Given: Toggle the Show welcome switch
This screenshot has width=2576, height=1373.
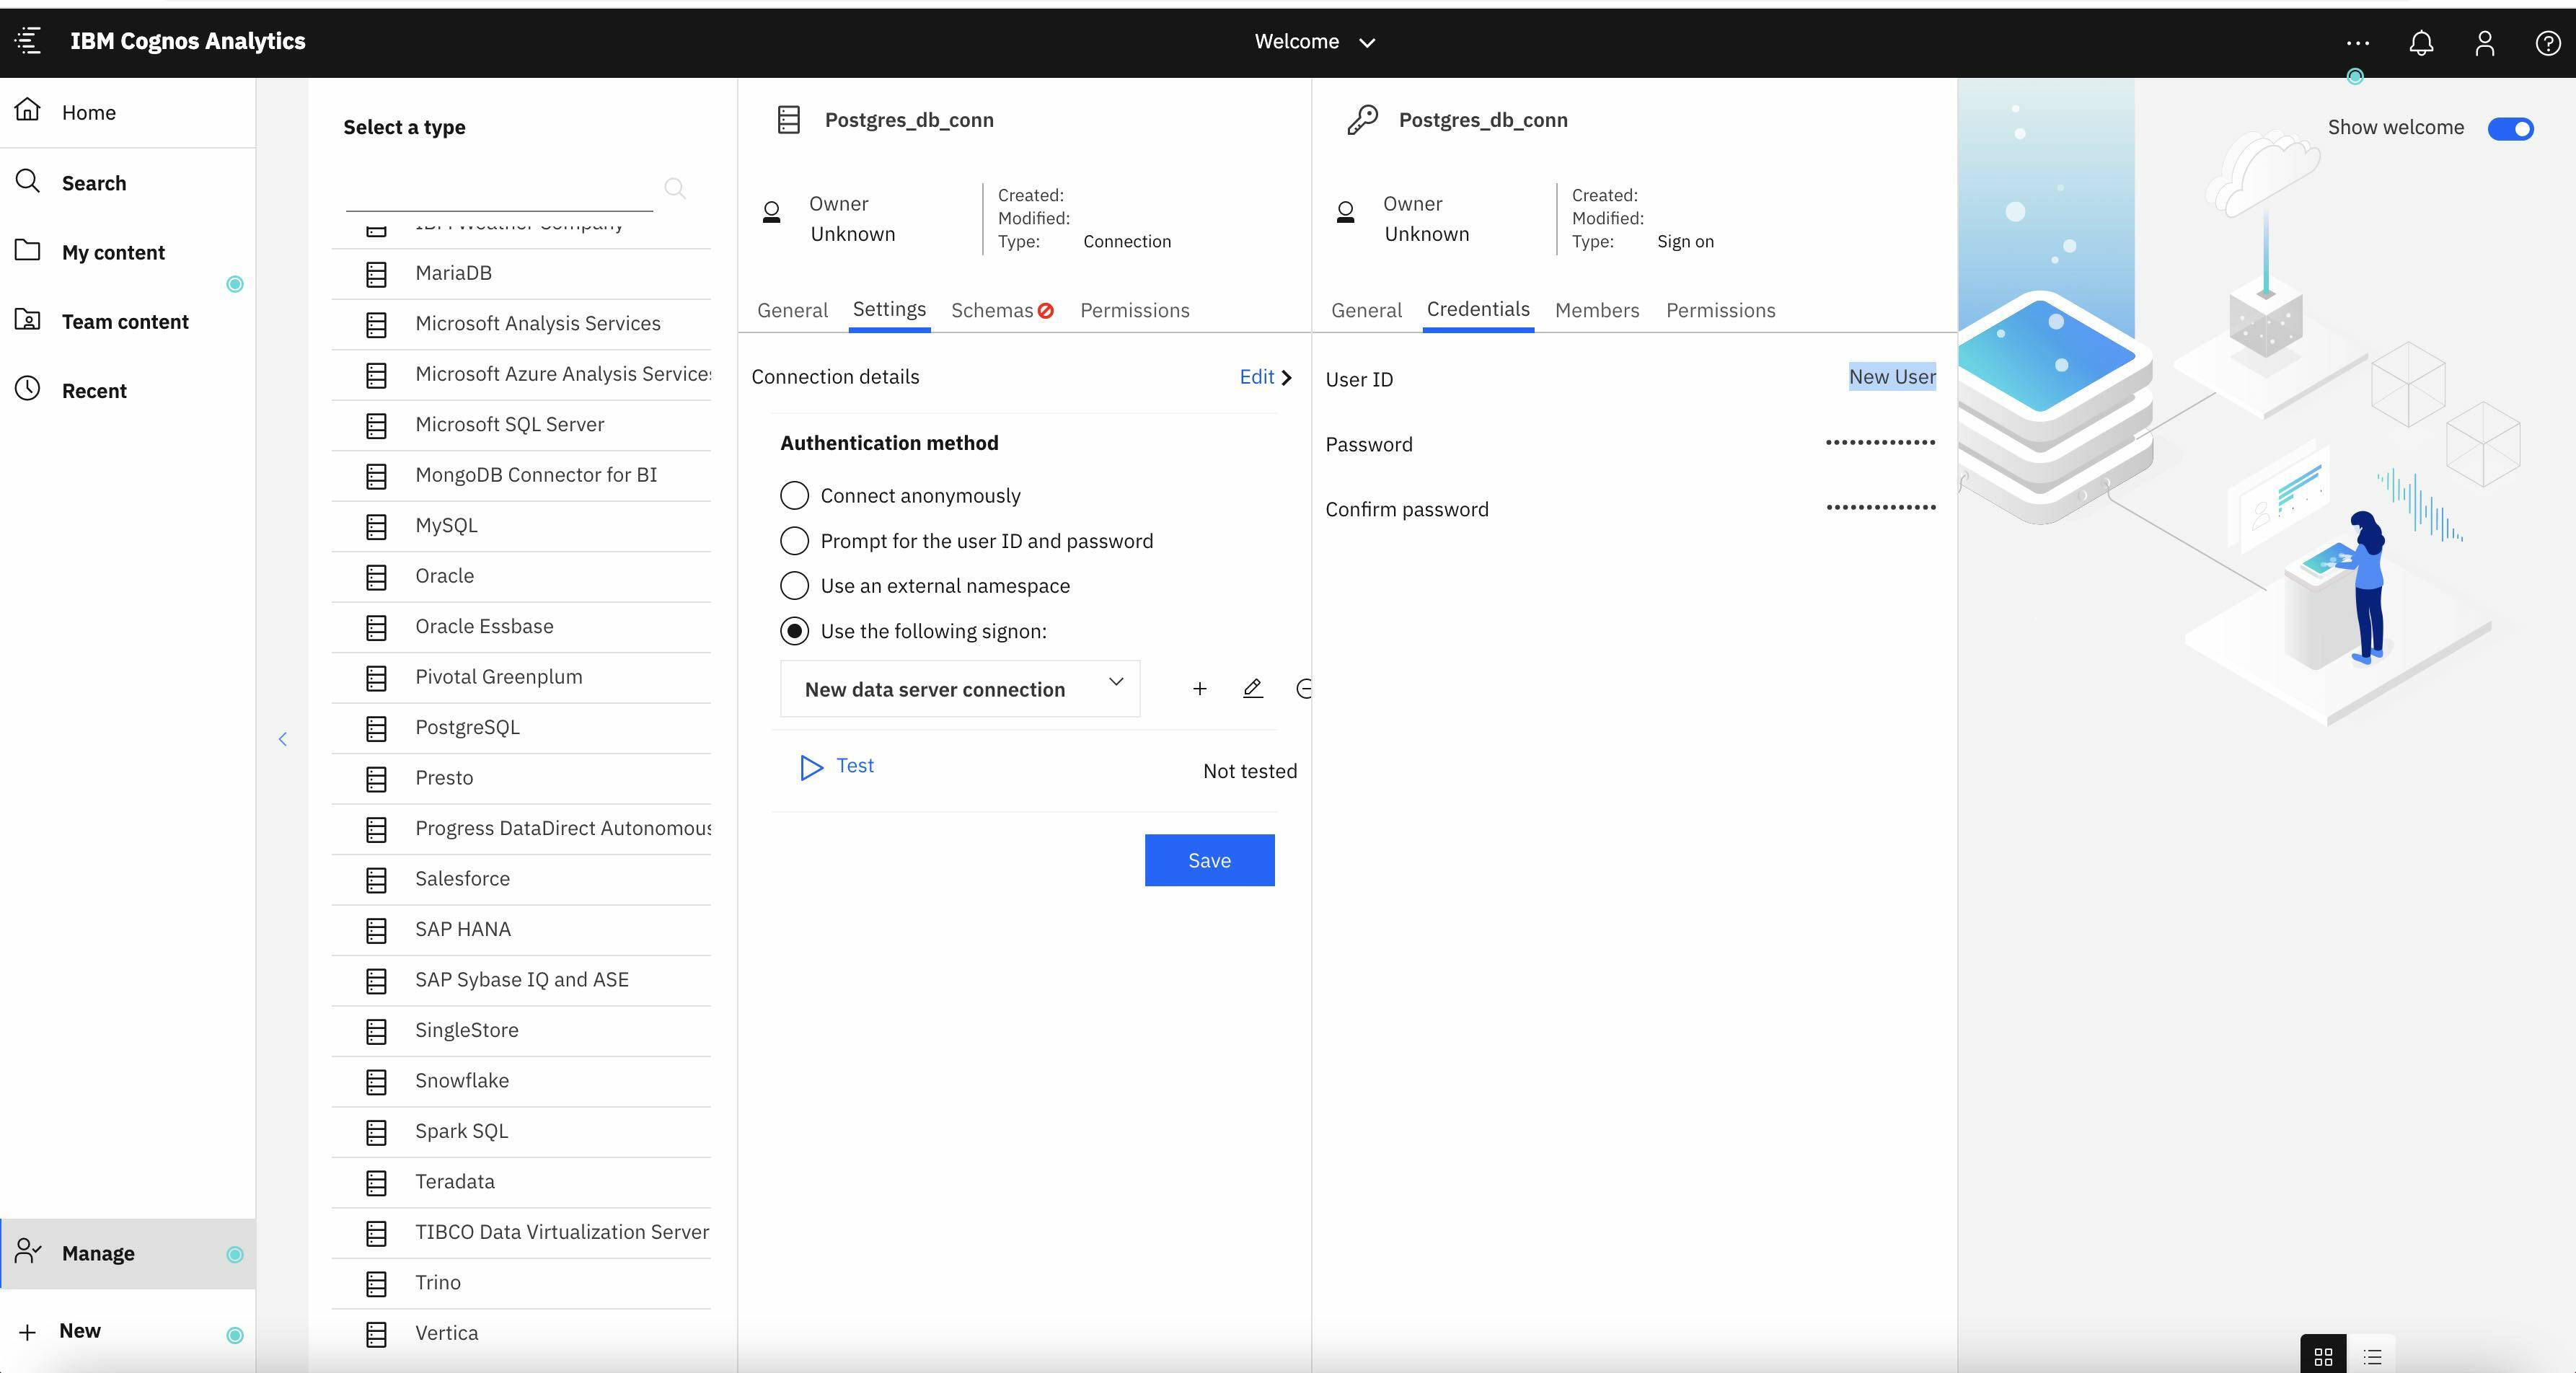Looking at the screenshot, I should click(2510, 128).
